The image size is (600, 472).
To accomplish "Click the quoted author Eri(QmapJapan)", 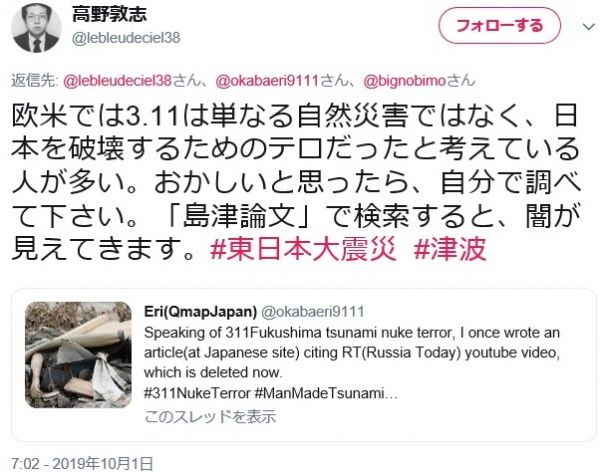I will 200,312.
